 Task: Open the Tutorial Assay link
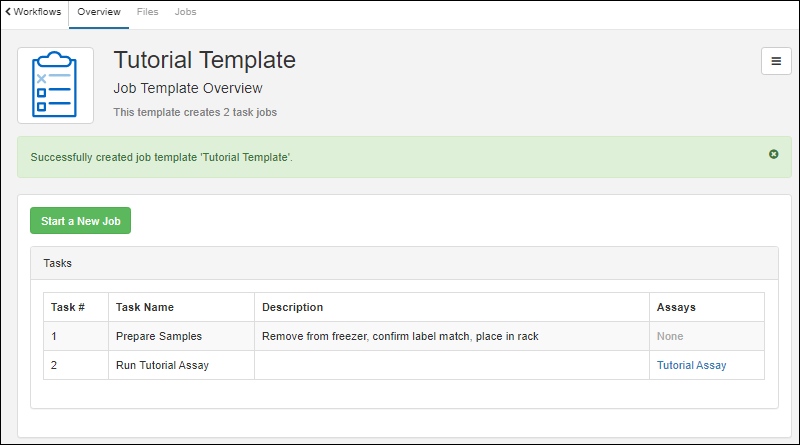pos(691,365)
